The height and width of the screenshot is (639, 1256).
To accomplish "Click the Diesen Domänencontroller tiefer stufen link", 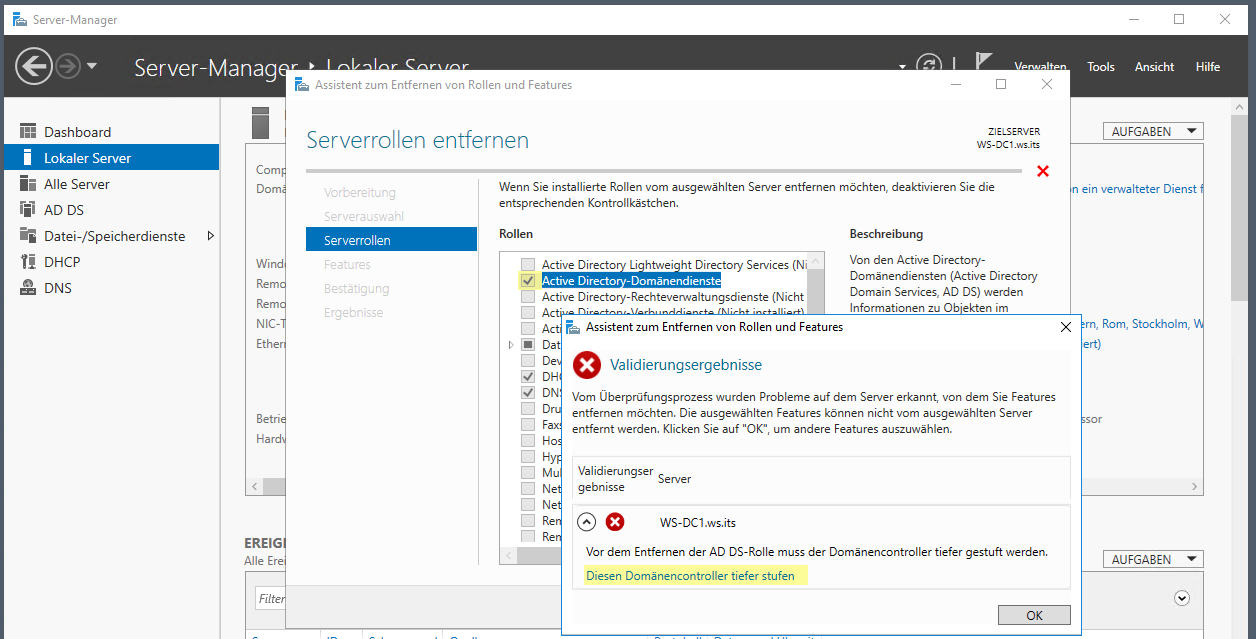I will click(690, 576).
